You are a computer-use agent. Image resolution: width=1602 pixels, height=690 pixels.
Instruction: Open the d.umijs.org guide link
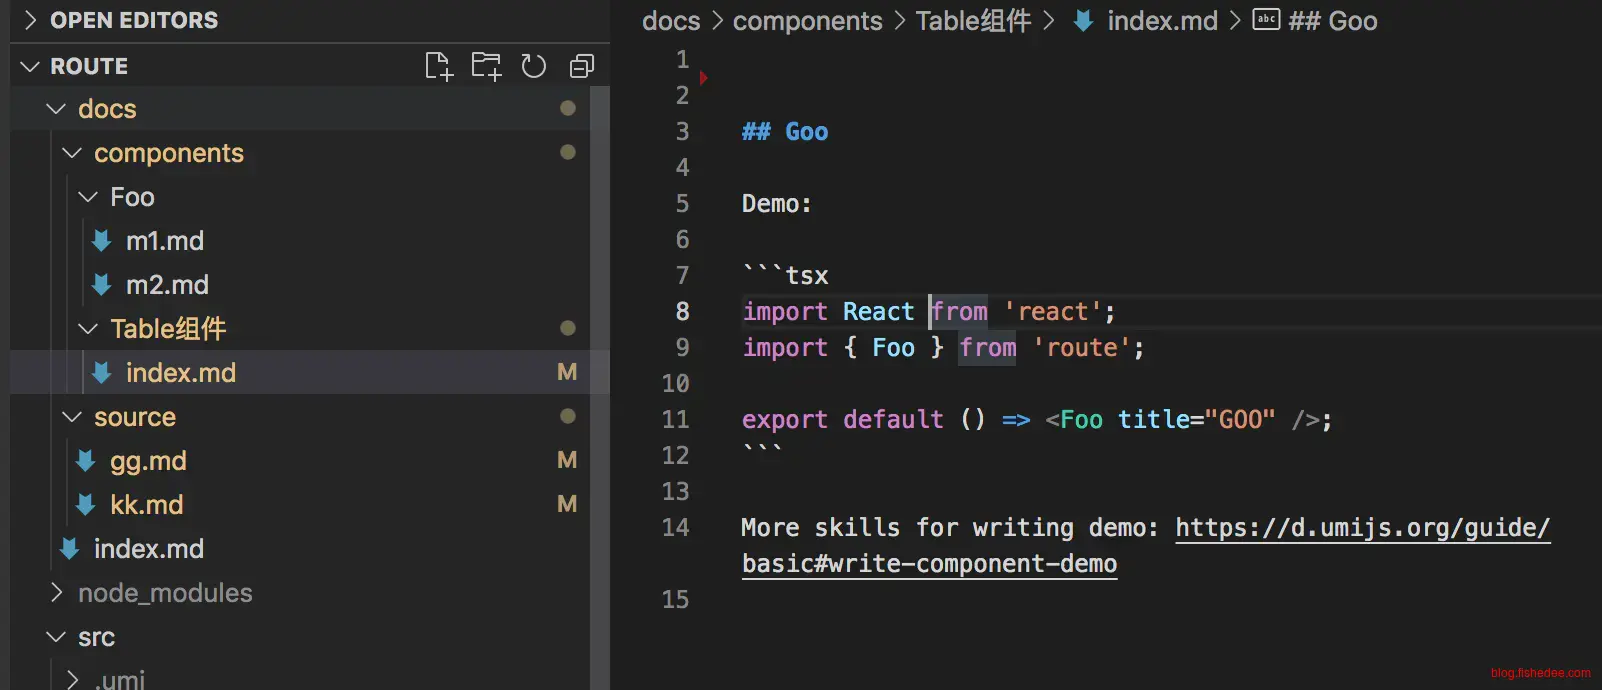1361,528
